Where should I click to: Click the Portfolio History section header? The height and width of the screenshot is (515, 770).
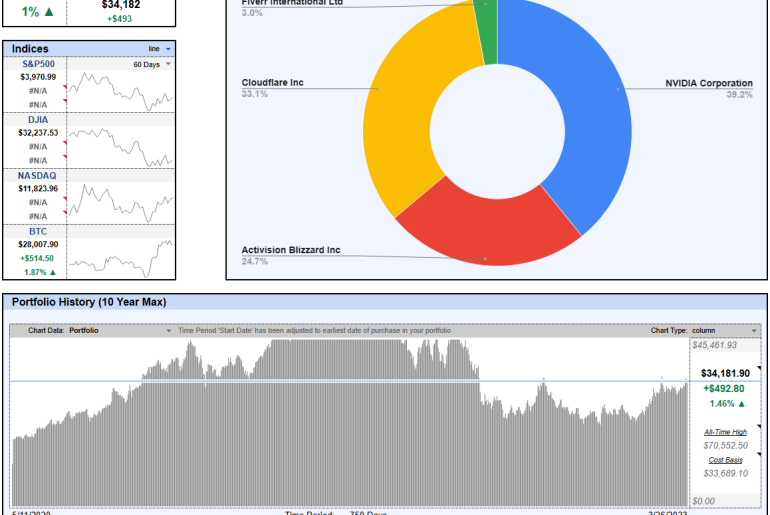(87, 302)
